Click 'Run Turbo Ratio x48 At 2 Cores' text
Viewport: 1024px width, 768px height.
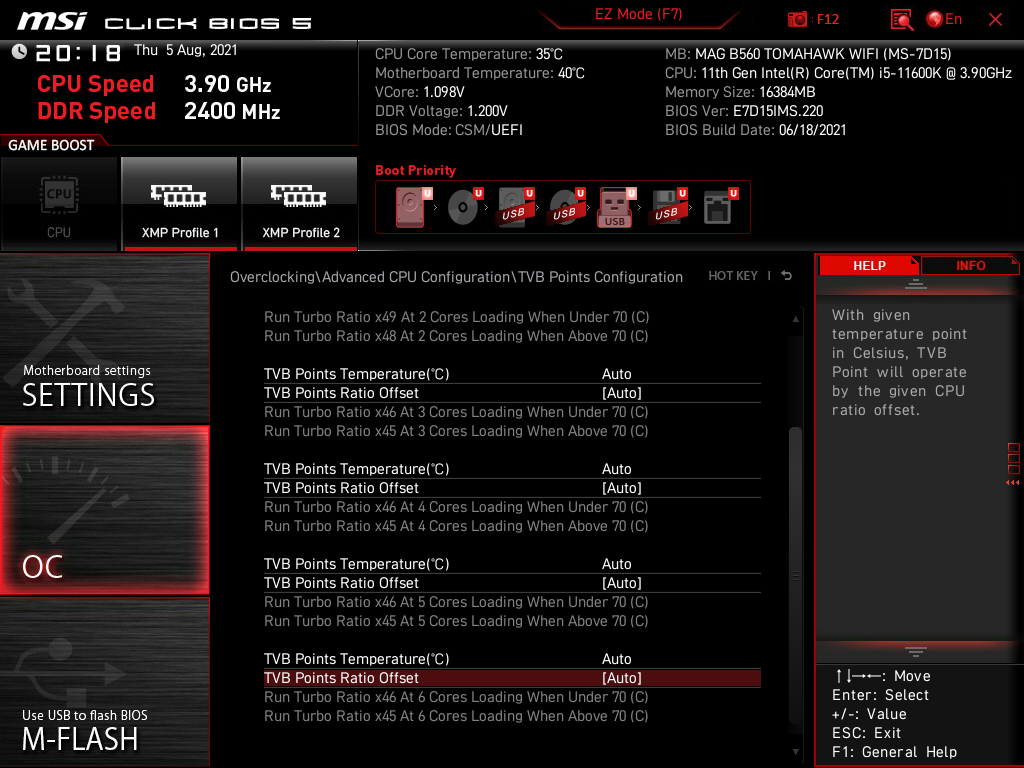456,336
